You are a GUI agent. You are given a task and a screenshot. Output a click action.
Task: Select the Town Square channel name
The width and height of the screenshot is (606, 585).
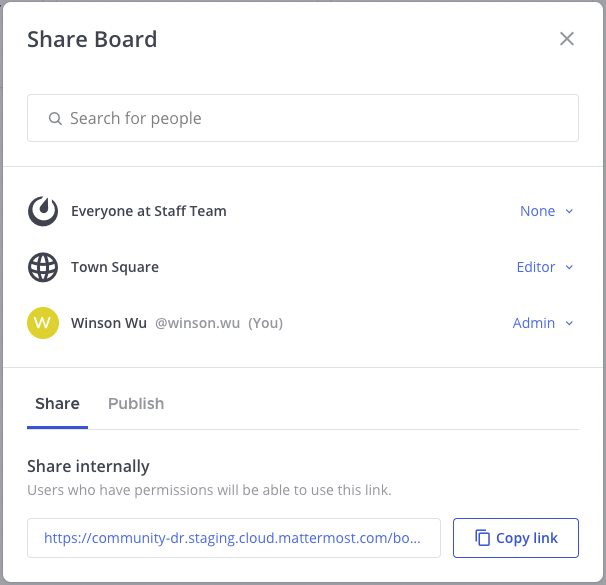point(115,267)
